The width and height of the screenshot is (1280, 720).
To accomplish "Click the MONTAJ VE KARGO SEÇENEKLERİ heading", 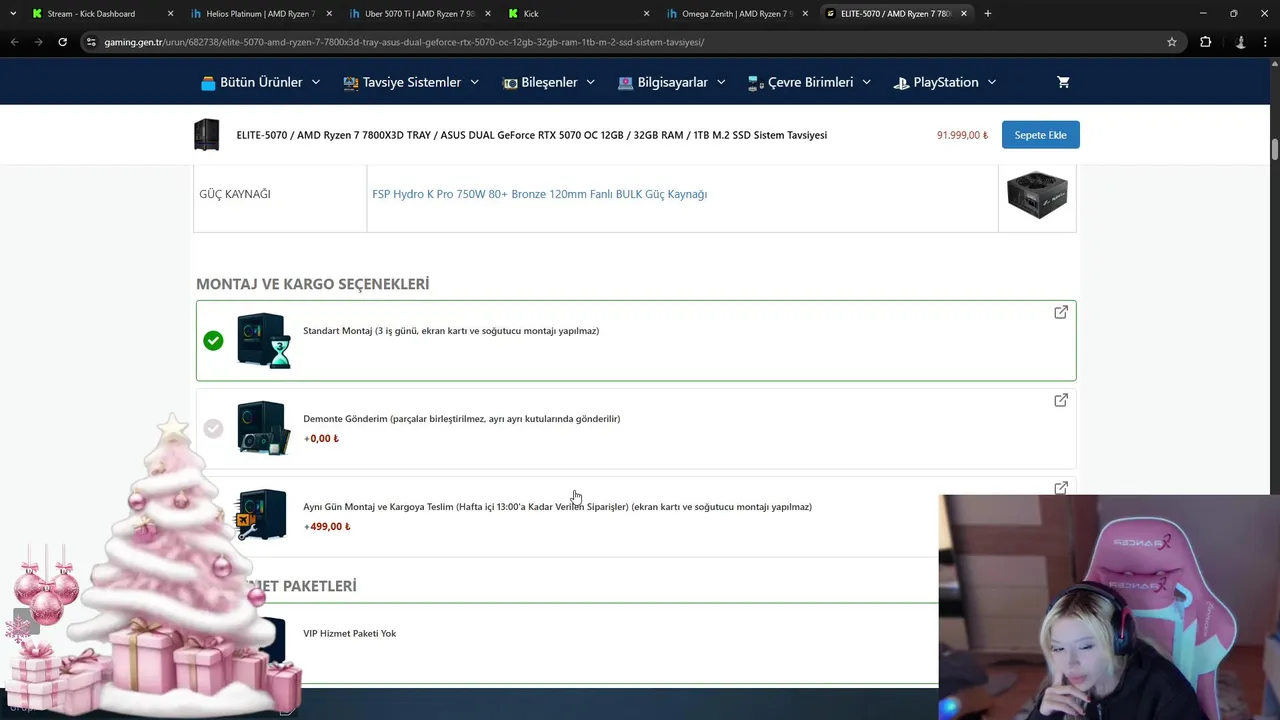I will click(x=312, y=284).
